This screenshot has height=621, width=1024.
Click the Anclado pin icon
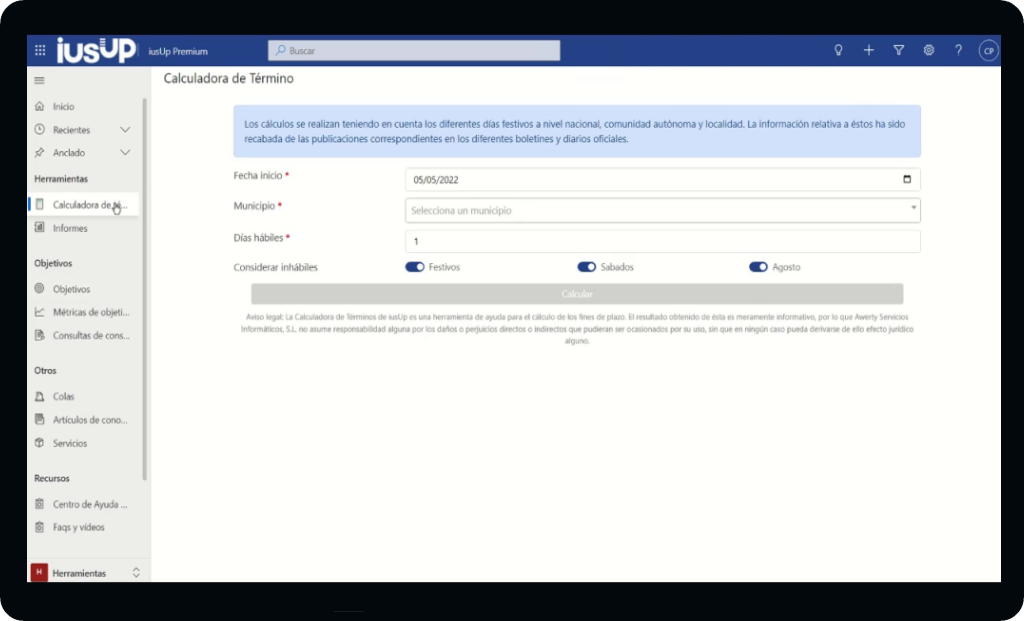40,152
